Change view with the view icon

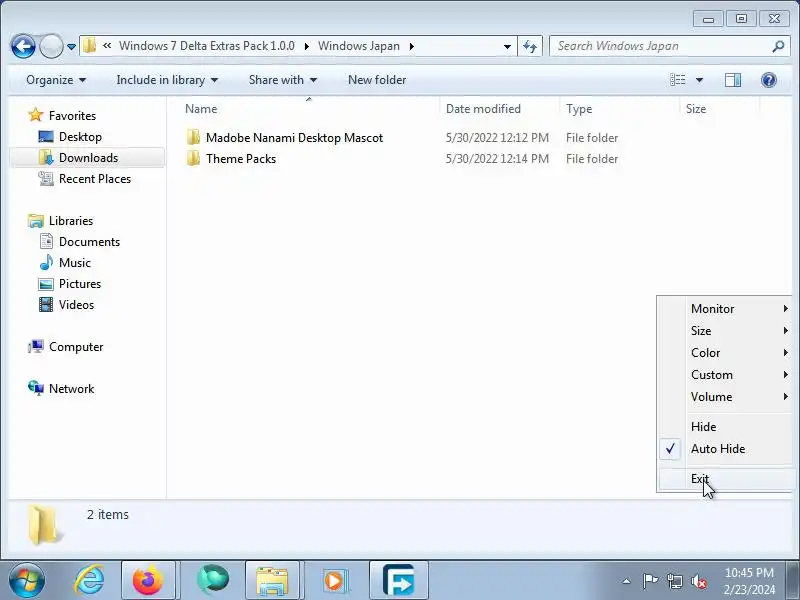[x=678, y=80]
